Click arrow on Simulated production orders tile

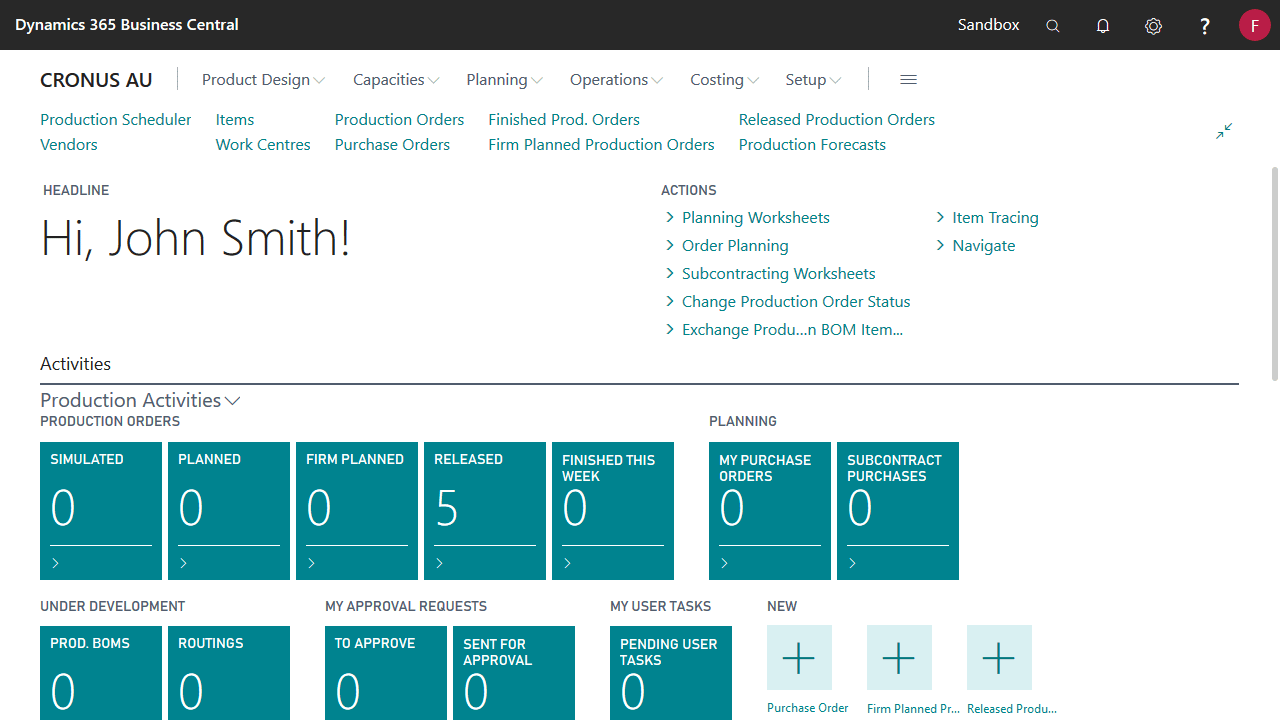click(x=55, y=564)
